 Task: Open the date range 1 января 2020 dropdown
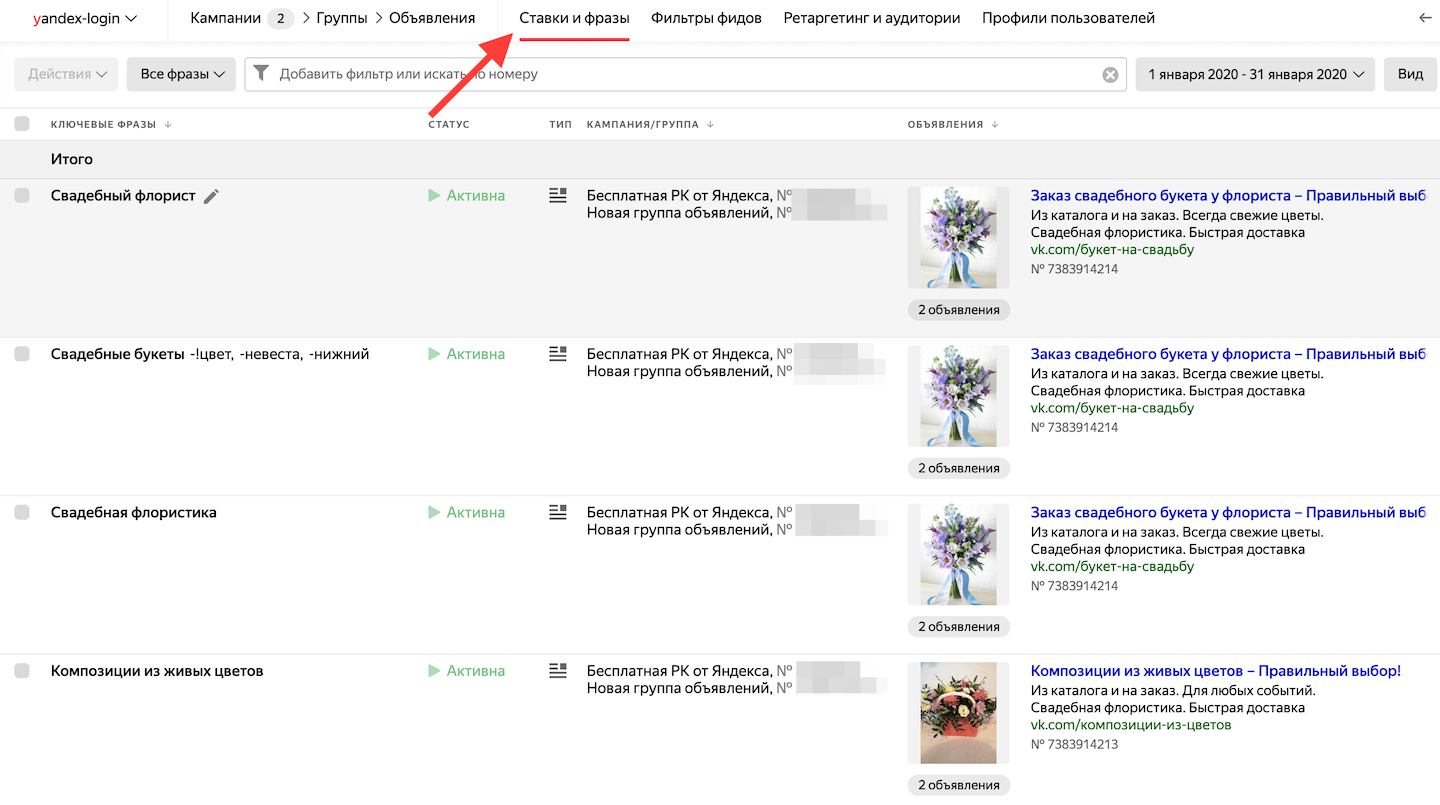(x=1255, y=75)
